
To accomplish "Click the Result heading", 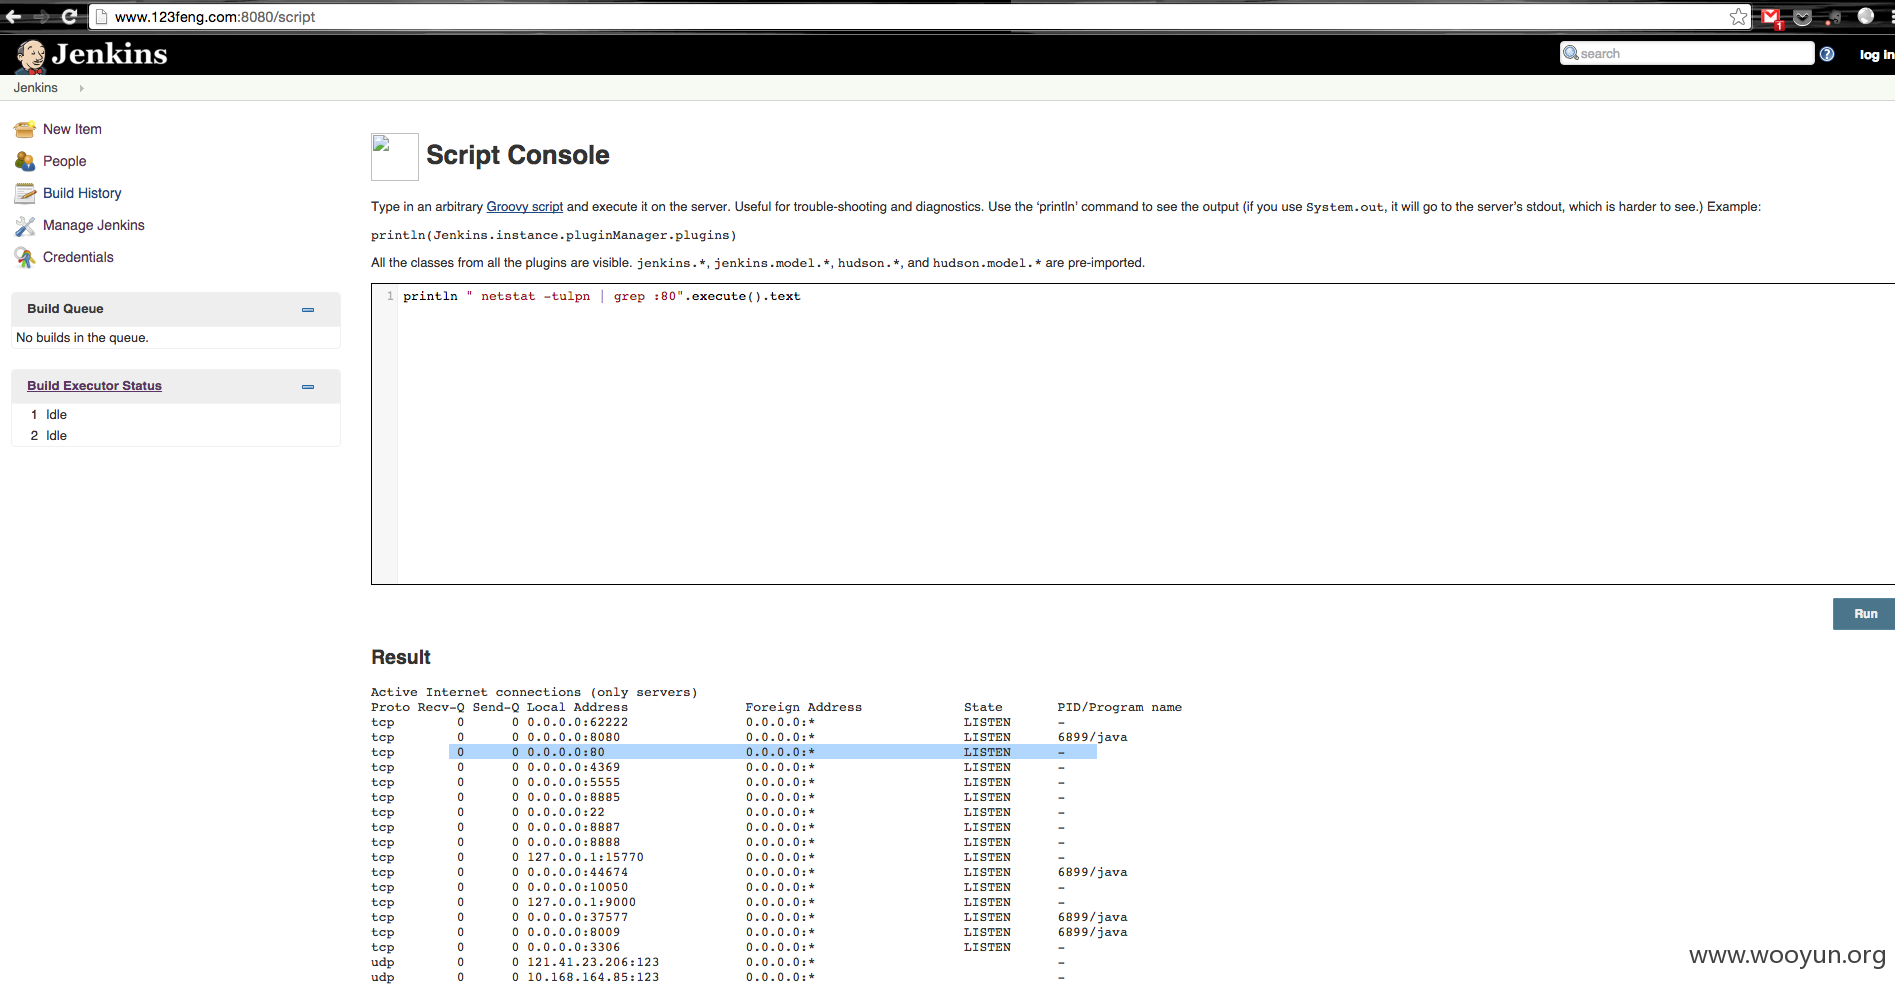I will coord(401,657).
